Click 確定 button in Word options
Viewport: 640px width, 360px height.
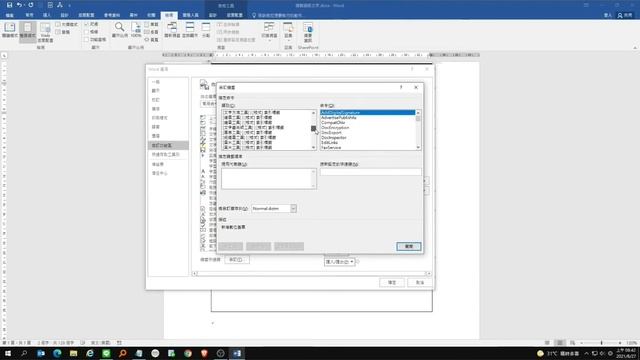pyautogui.click(x=392, y=282)
